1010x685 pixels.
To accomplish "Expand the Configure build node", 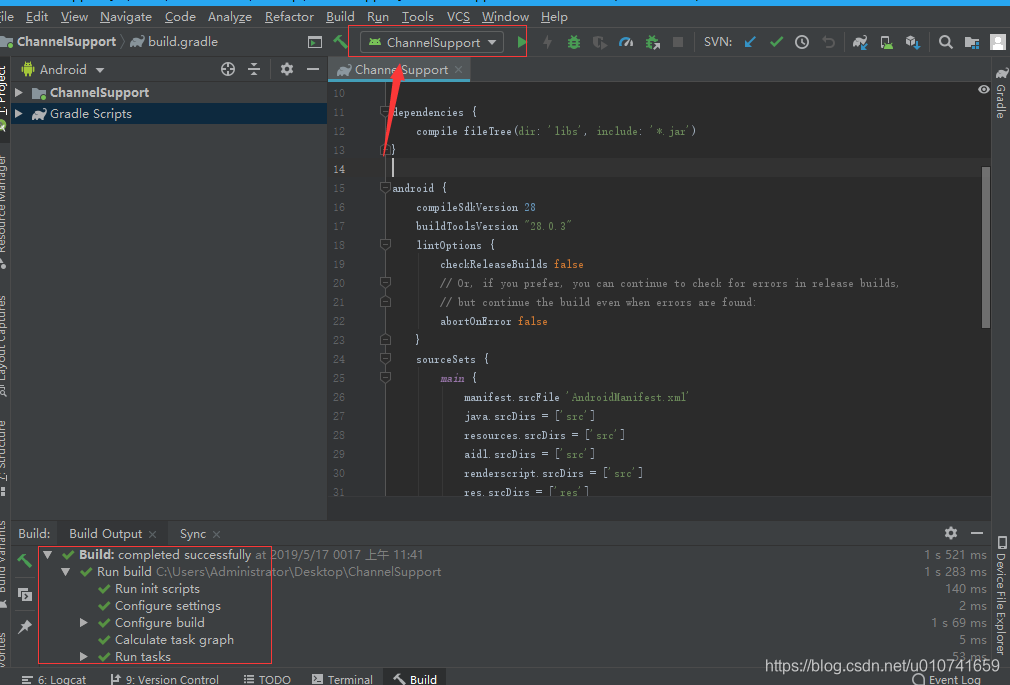I will point(84,622).
